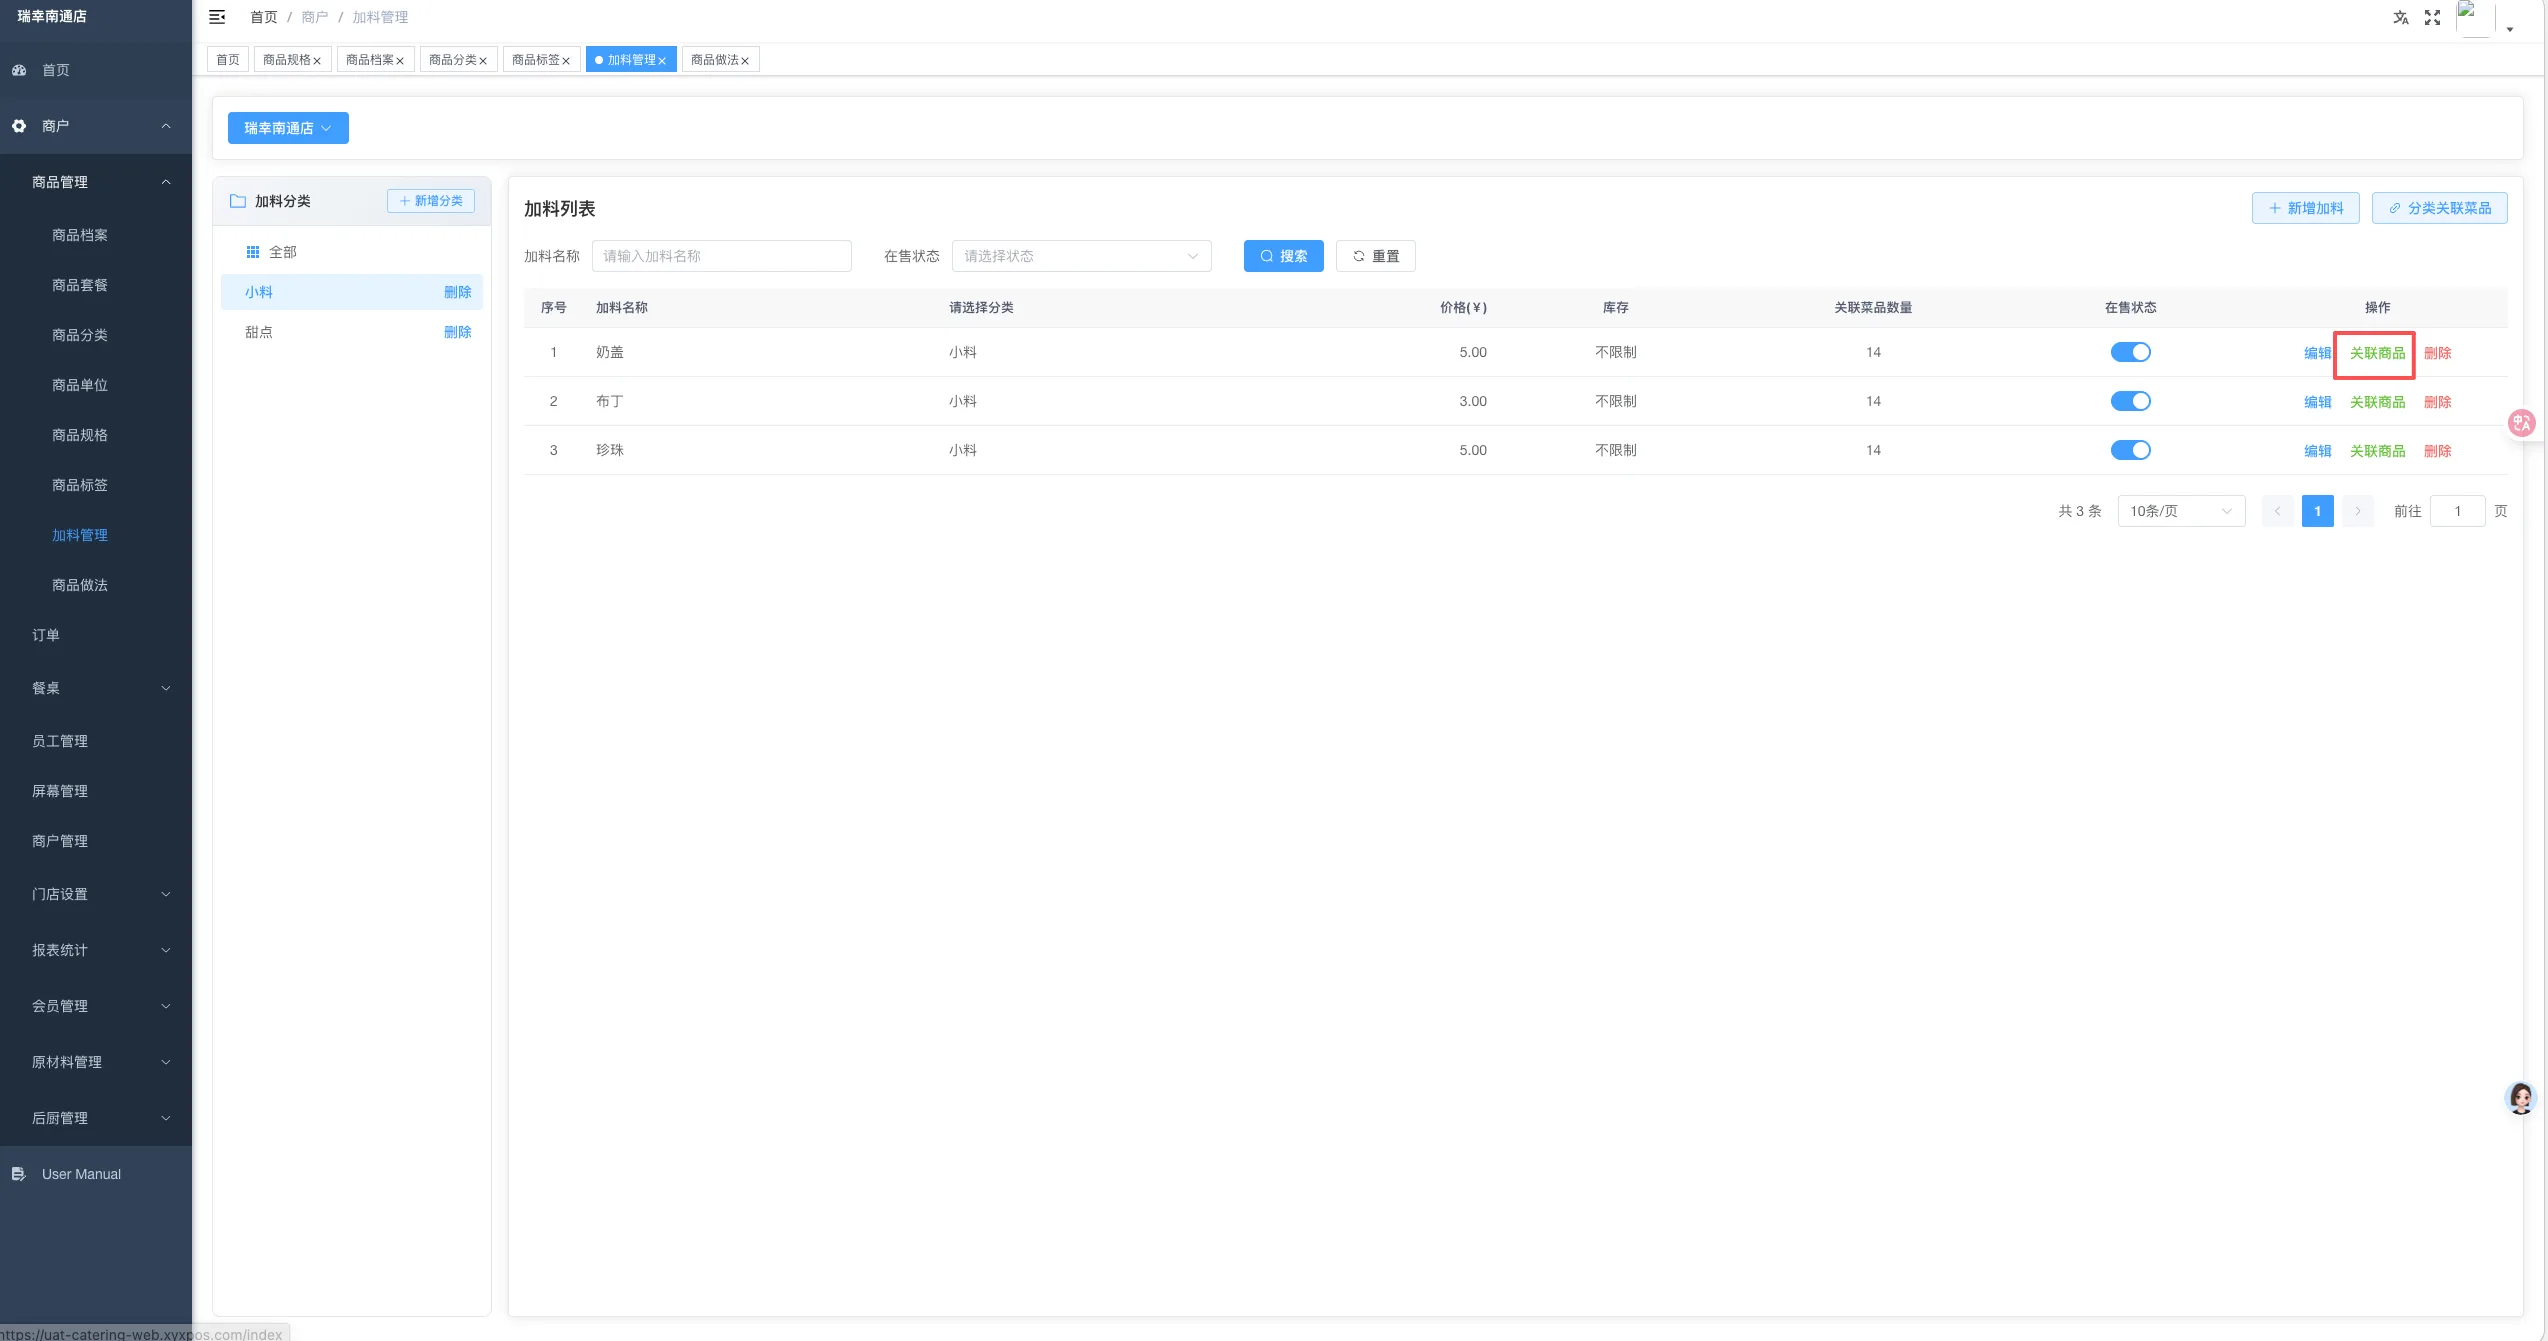Viewport: 2548px width, 1341px height.
Task: Switch to the 商品规格 tab
Action: pos(287,60)
